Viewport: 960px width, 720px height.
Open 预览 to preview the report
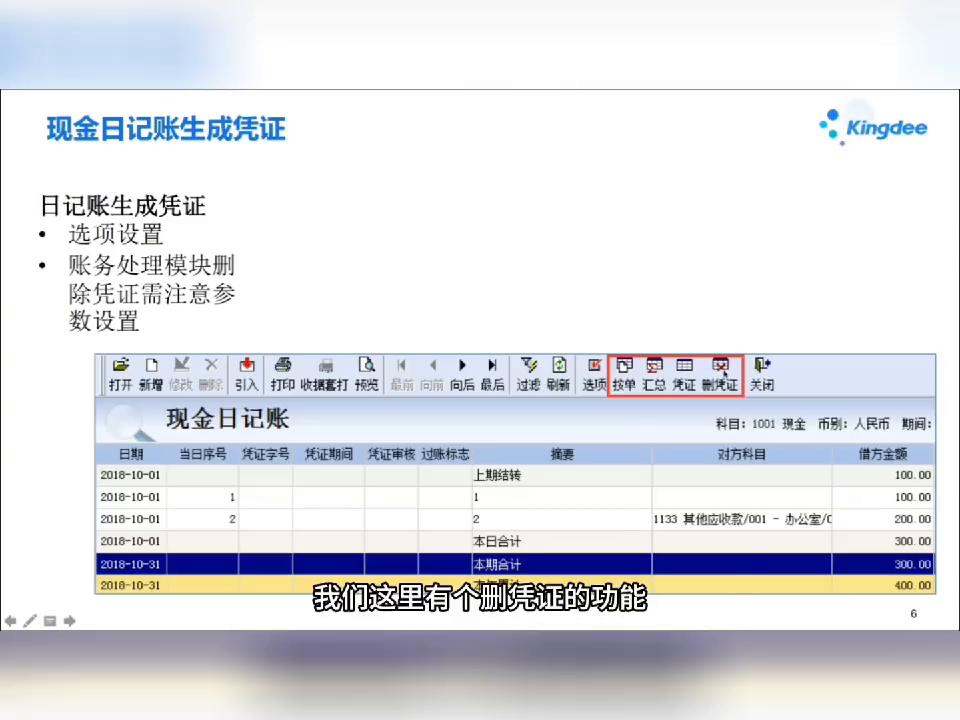pos(367,372)
